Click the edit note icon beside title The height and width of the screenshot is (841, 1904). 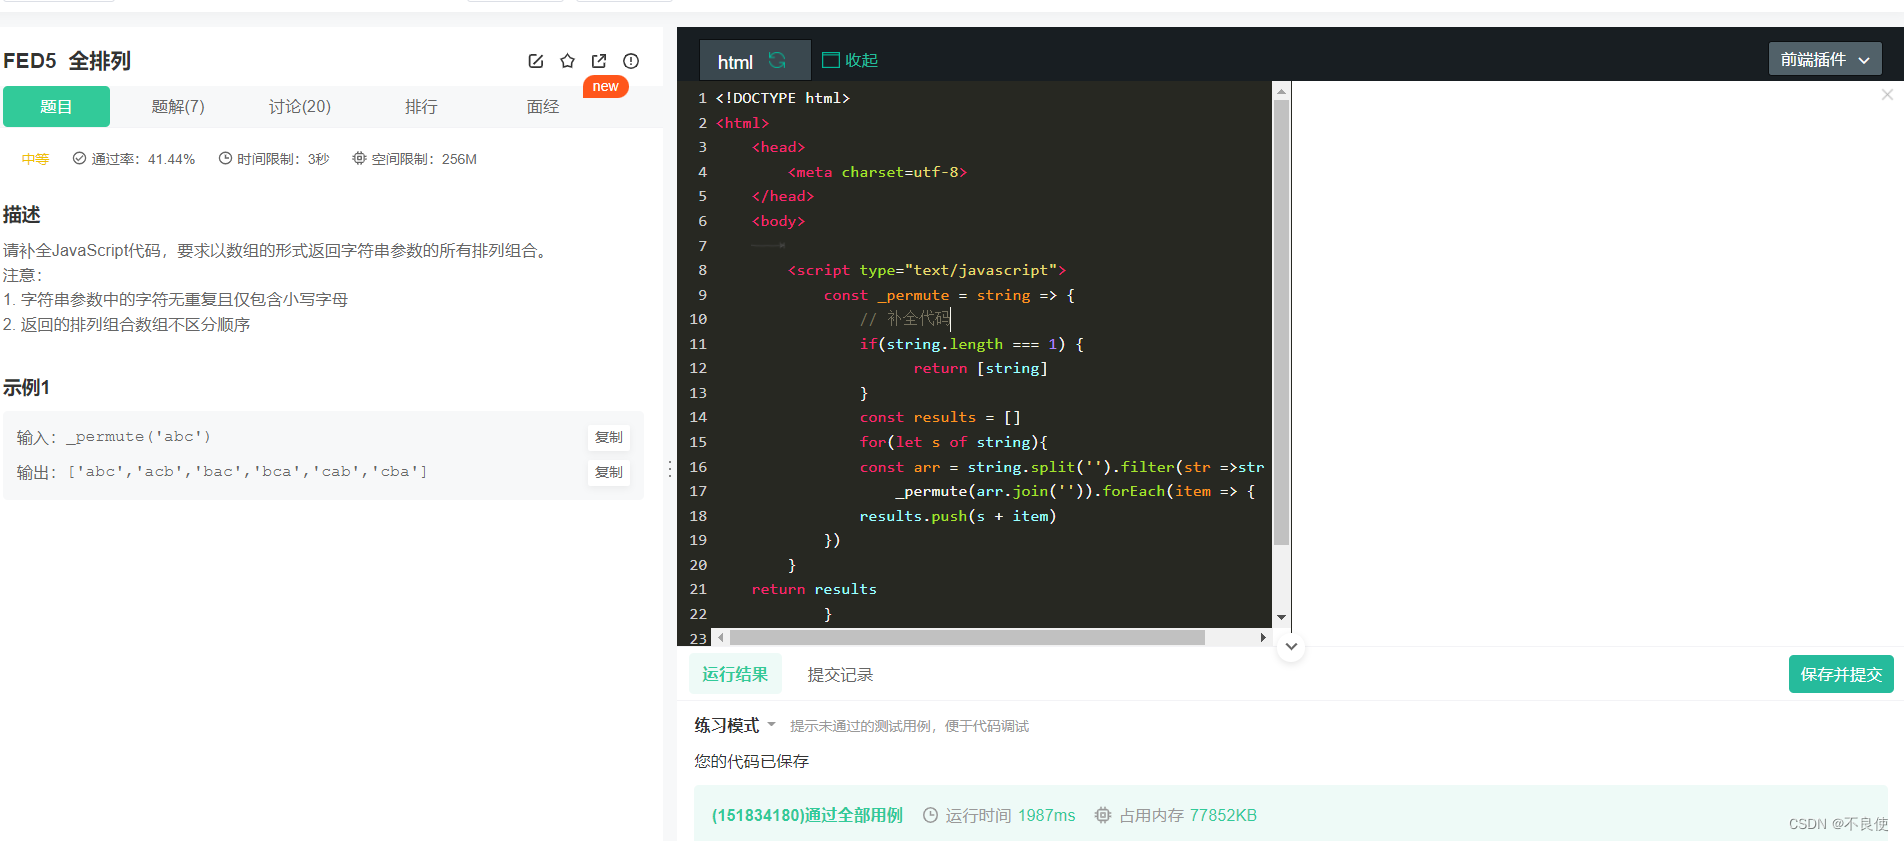tap(536, 61)
